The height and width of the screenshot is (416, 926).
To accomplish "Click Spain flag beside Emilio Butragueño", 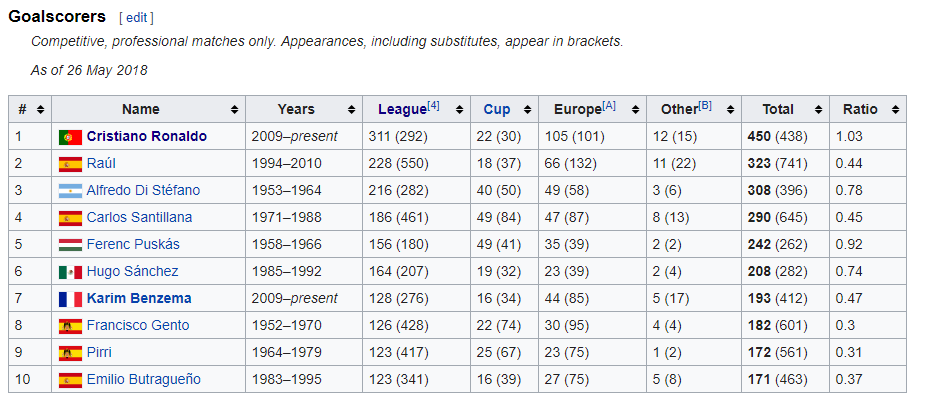I will click(70, 380).
